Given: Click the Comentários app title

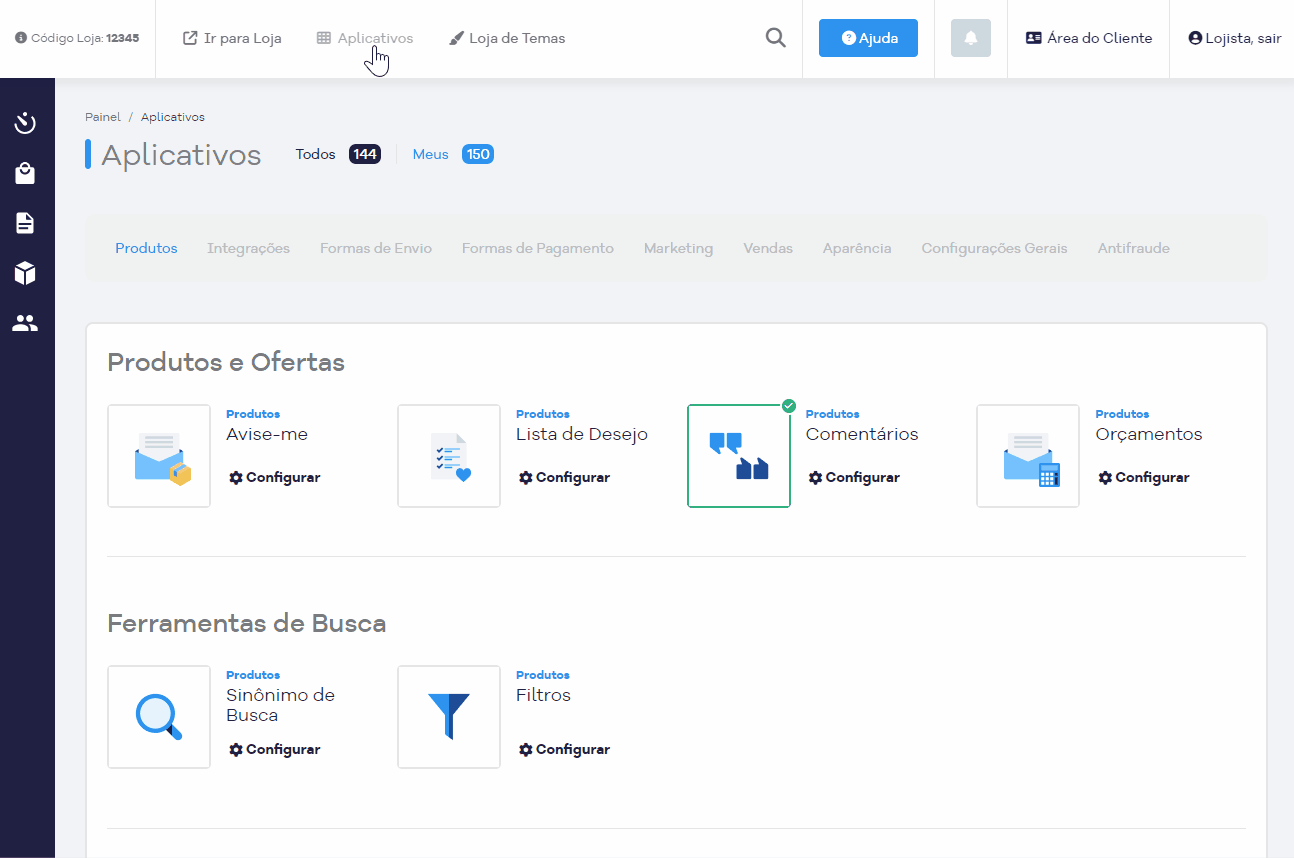Looking at the screenshot, I should pyautogui.click(x=862, y=434).
